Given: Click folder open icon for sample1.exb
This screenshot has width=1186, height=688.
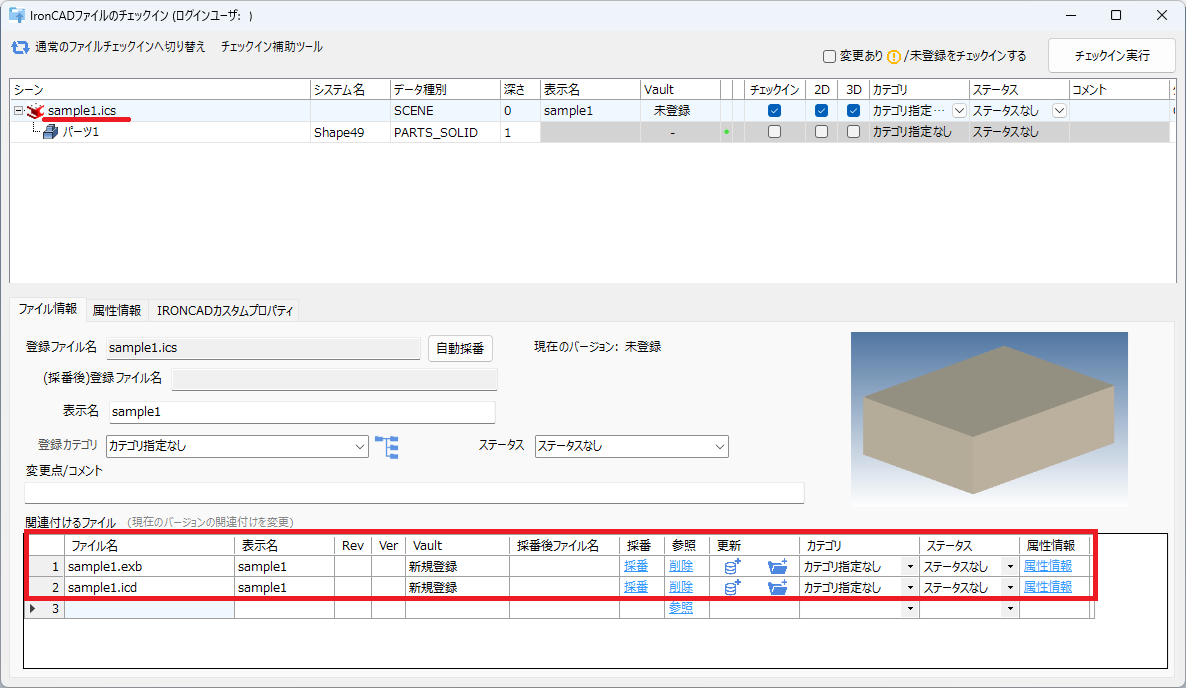Looking at the screenshot, I should pyautogui.click(x=777, y=567).
